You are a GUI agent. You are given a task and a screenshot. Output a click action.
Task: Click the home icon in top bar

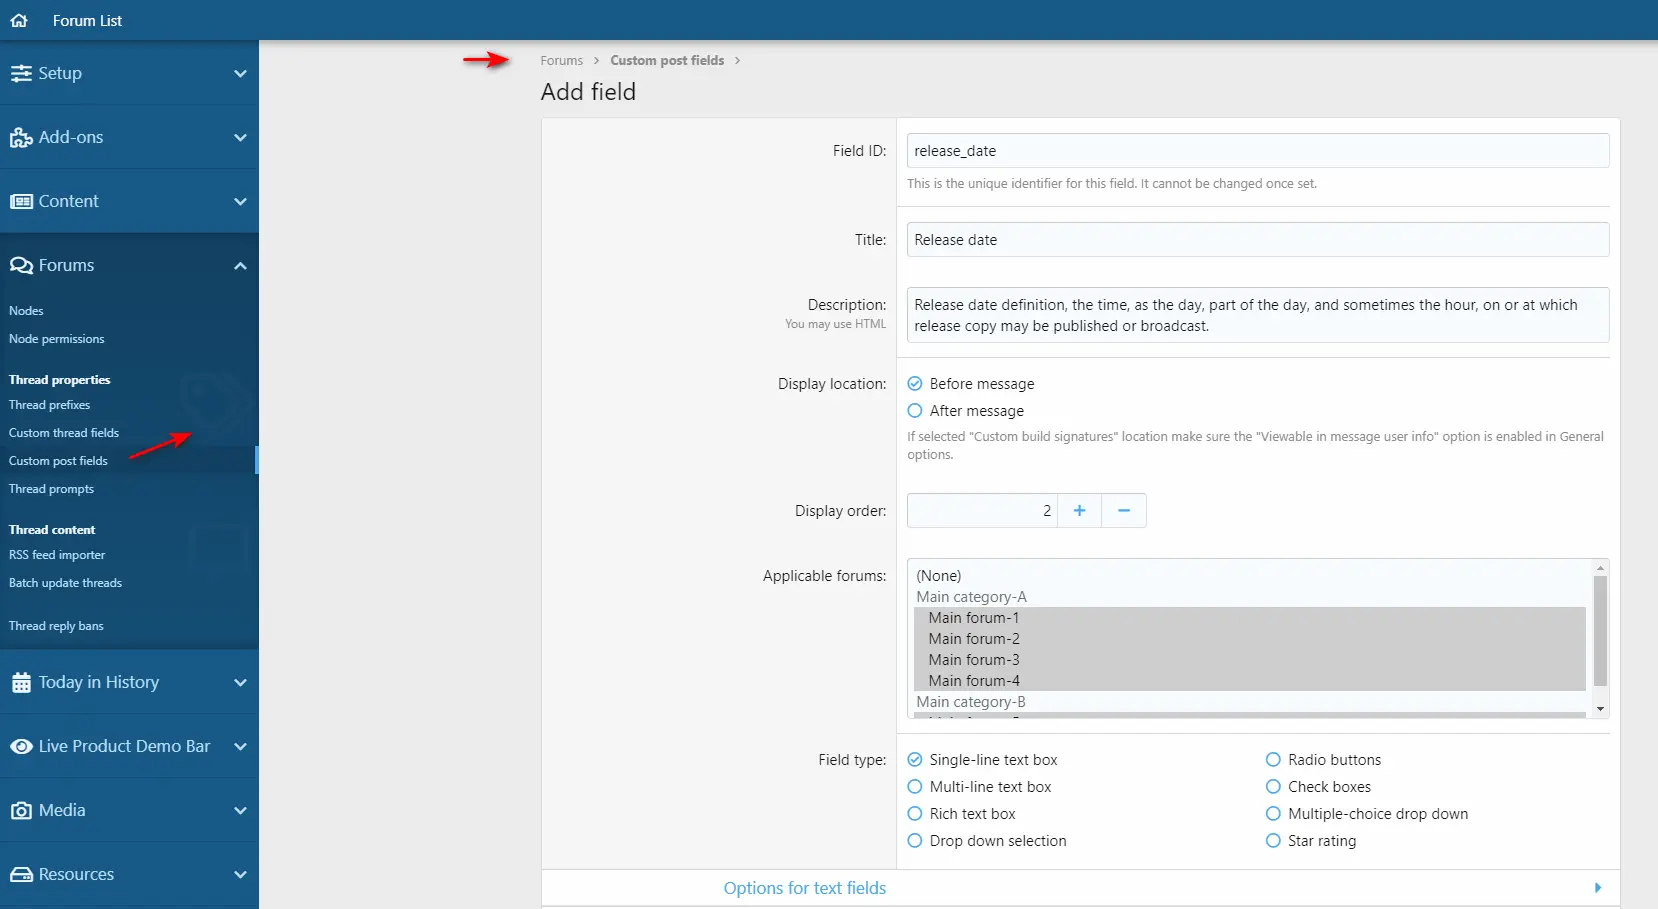19,20
